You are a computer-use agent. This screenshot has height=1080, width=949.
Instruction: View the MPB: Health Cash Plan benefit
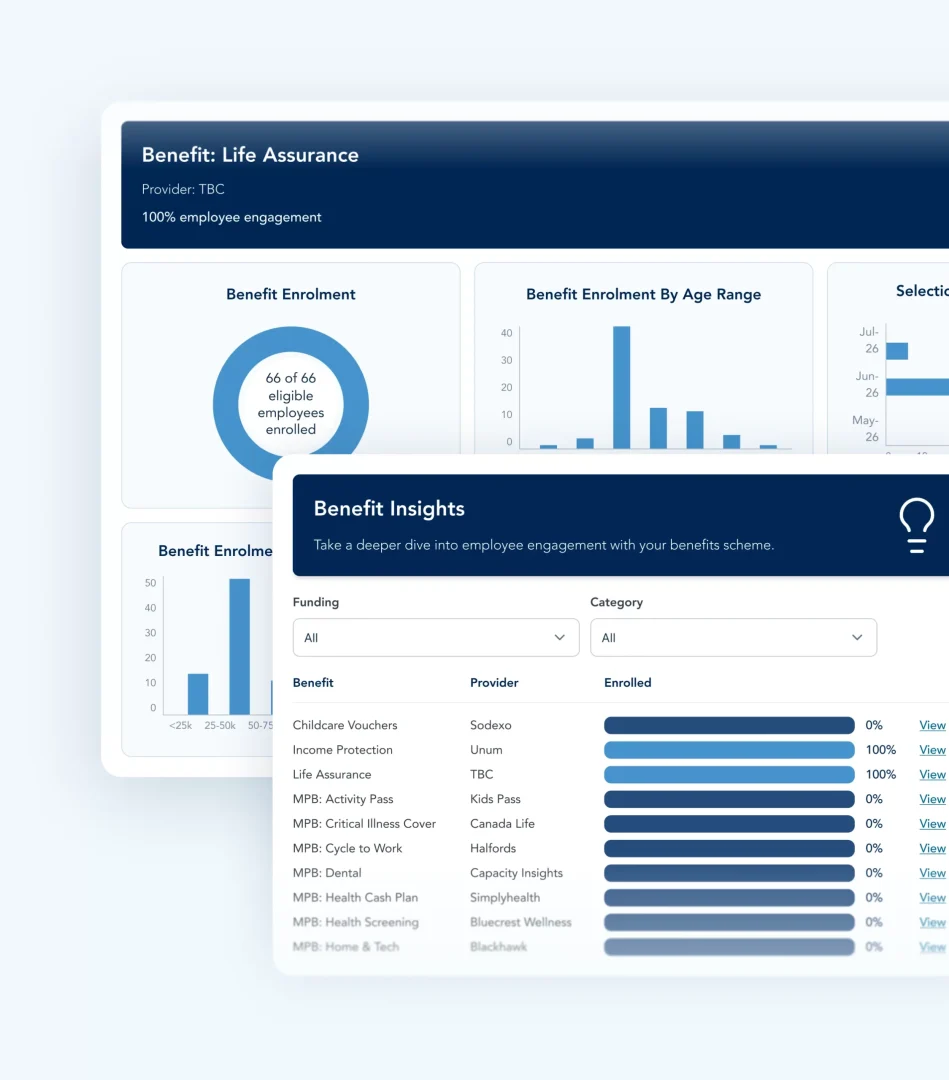click(x=932, y=897)
